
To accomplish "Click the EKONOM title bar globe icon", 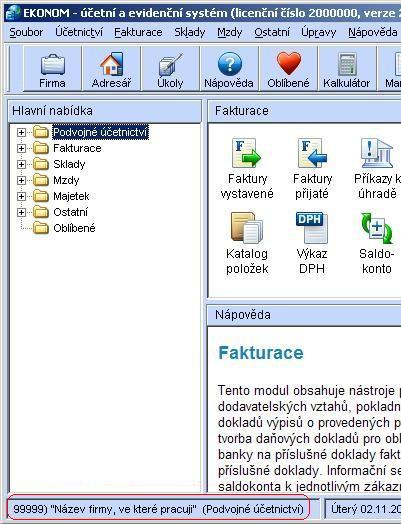I will pyautogui.click(x=13, y=13).
